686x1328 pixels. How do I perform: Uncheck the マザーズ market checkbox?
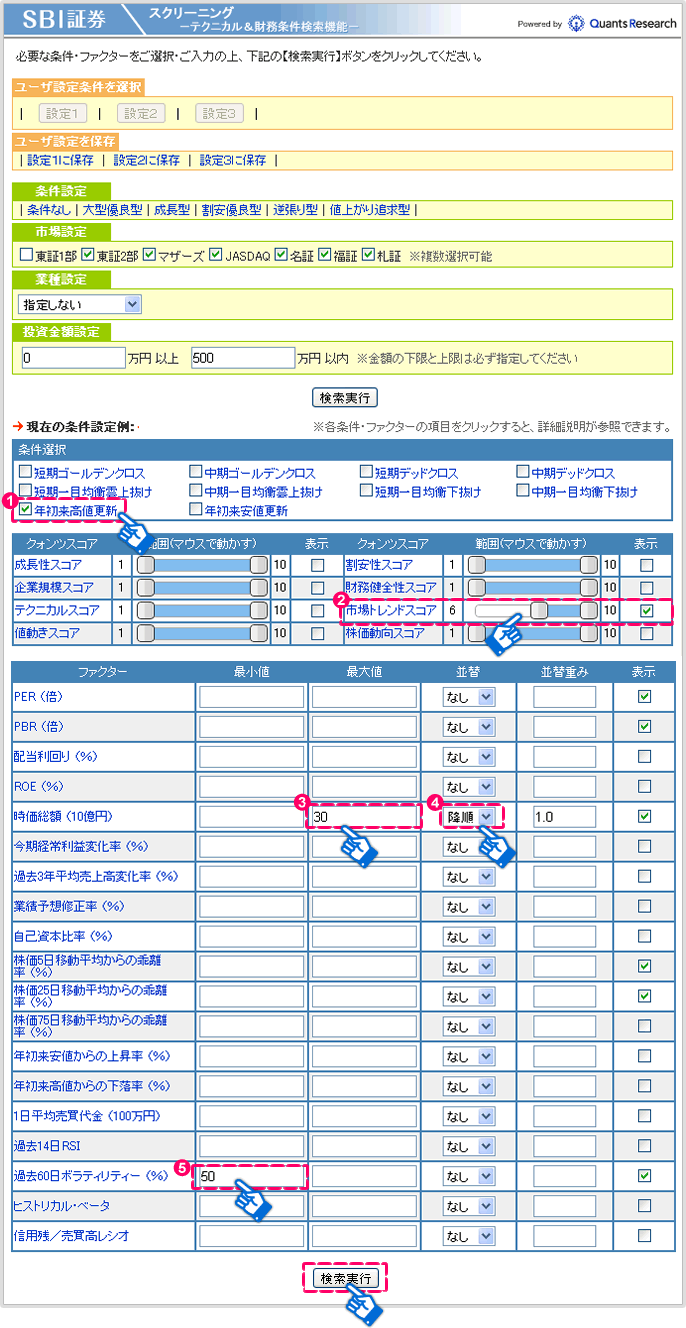tap(150, 255)
